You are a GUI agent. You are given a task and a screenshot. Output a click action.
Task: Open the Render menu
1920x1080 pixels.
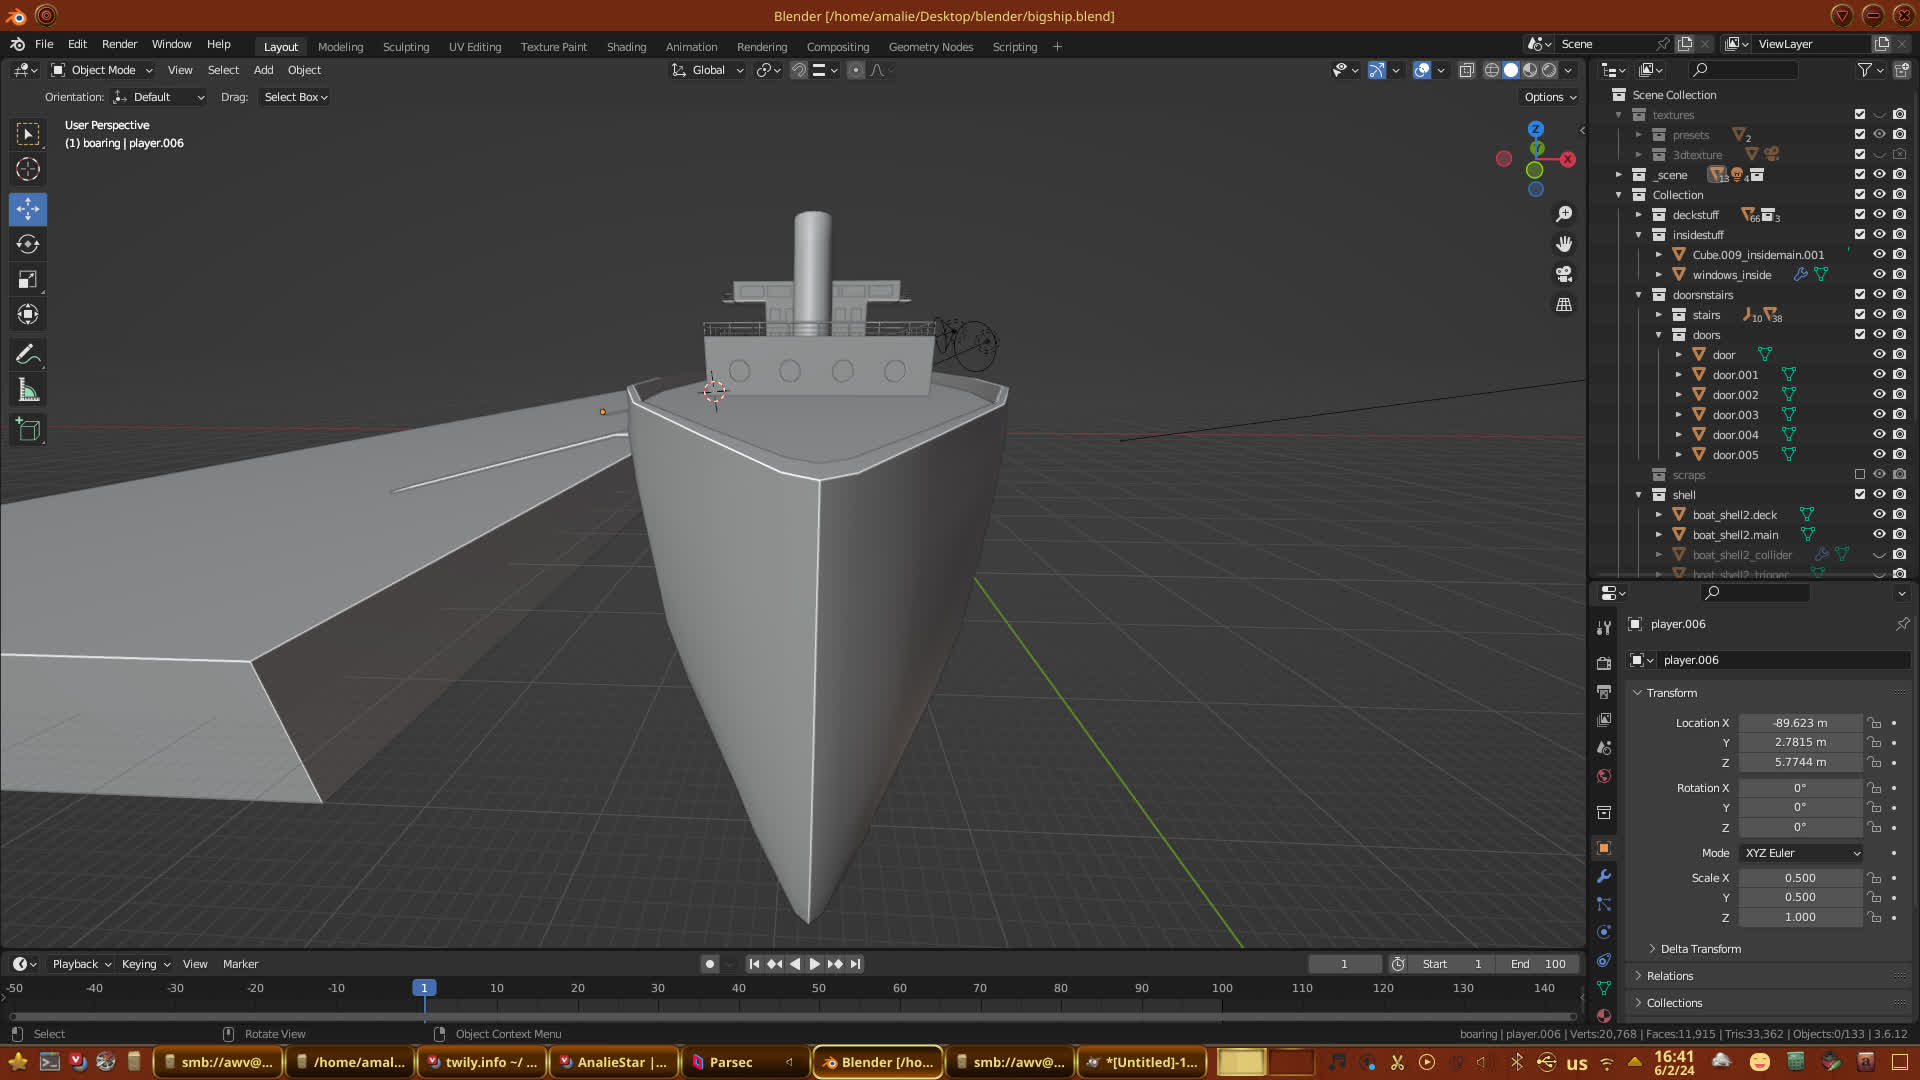(119, 44)
